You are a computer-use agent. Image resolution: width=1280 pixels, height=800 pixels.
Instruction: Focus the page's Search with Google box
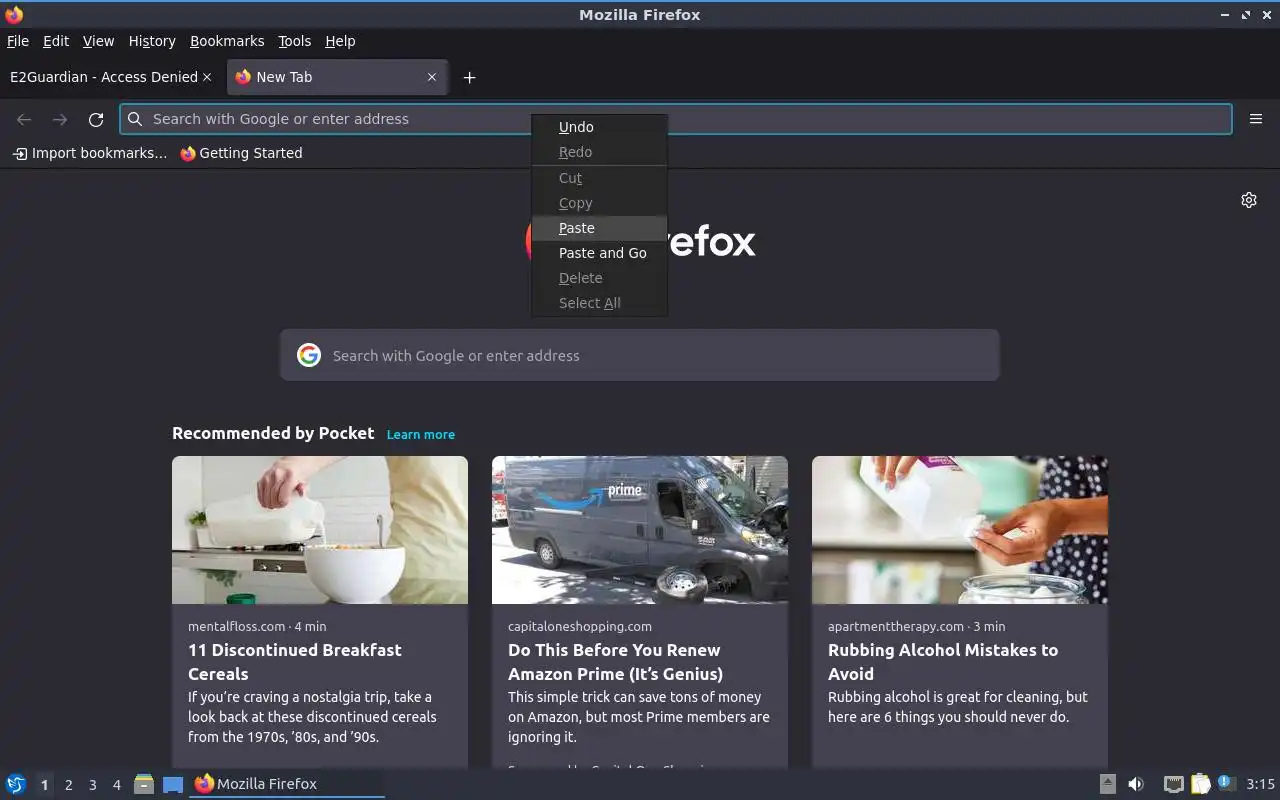click(640, 355)
